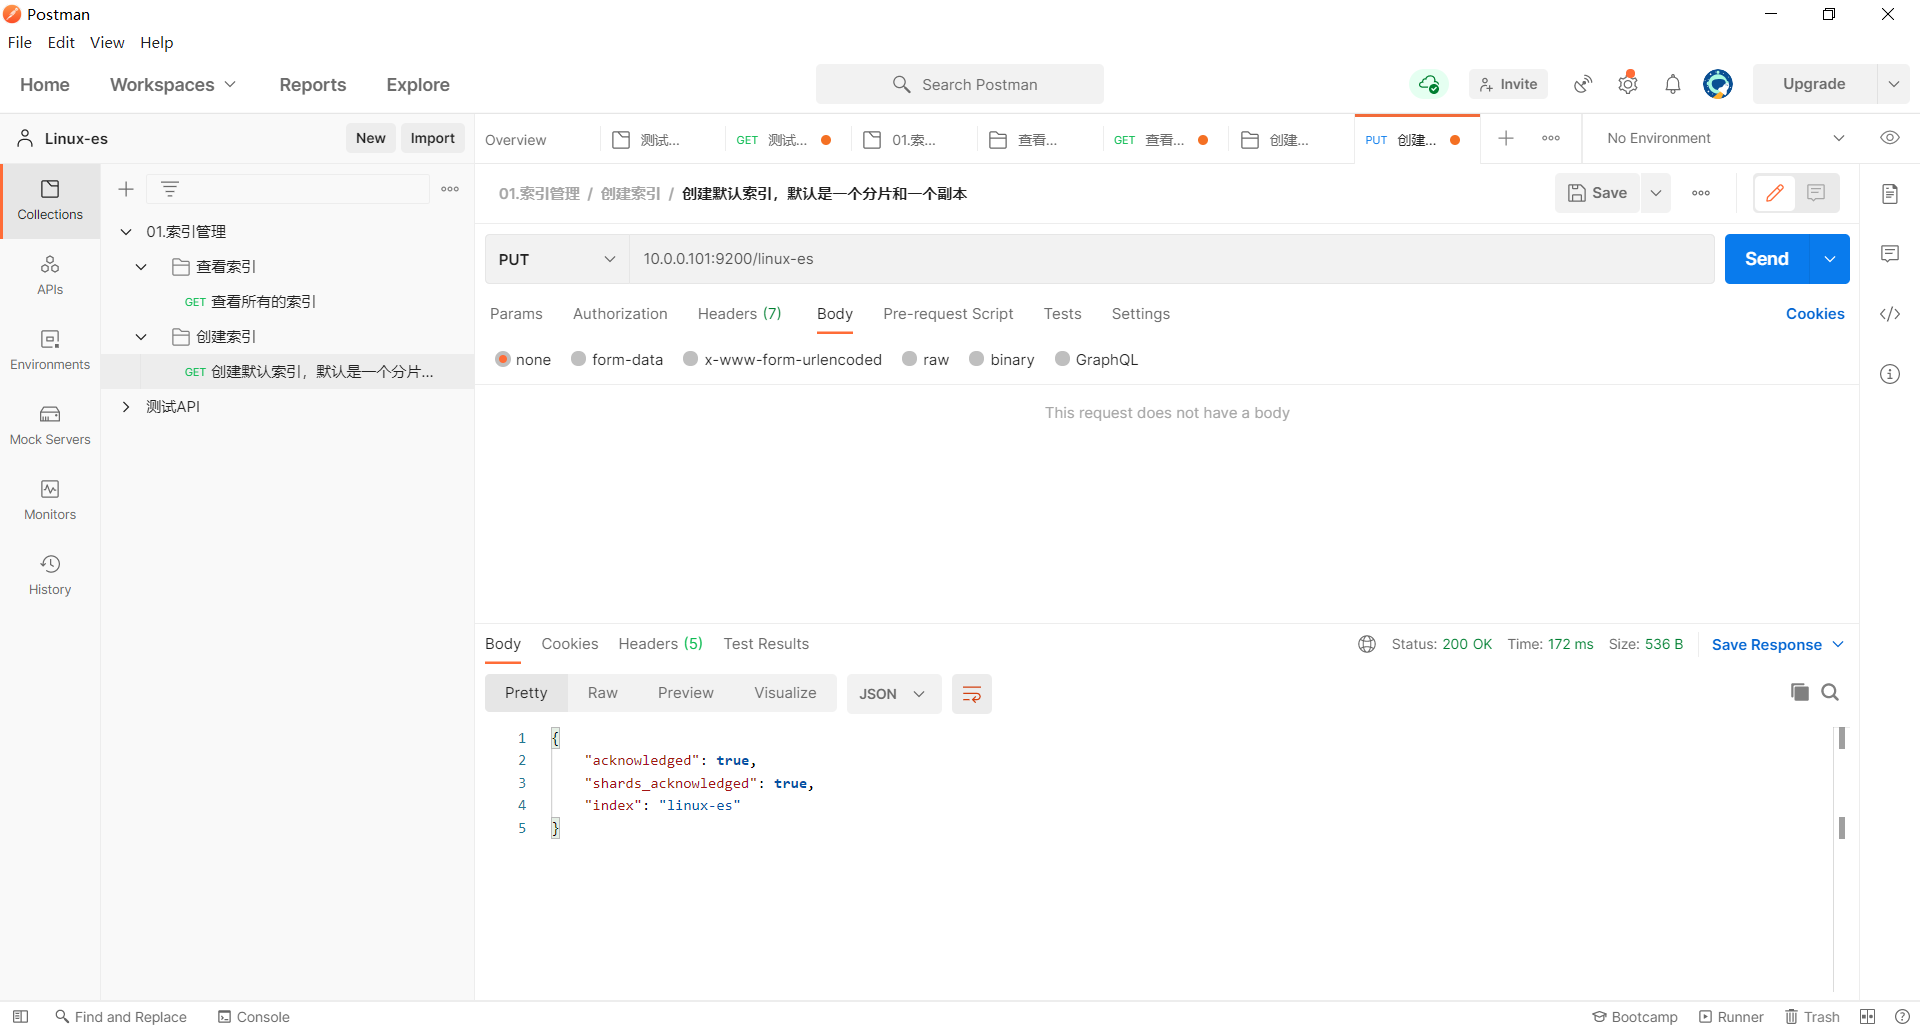Open the Collections sidebar panel
Screen dimensions: 1920x1030
(50, 201)
